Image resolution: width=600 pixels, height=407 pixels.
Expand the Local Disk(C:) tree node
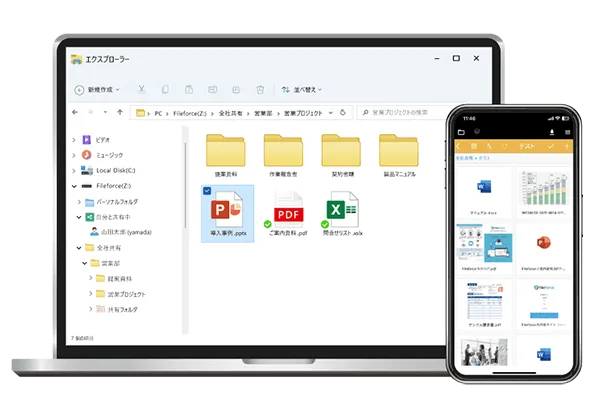(x=74, y=170)
